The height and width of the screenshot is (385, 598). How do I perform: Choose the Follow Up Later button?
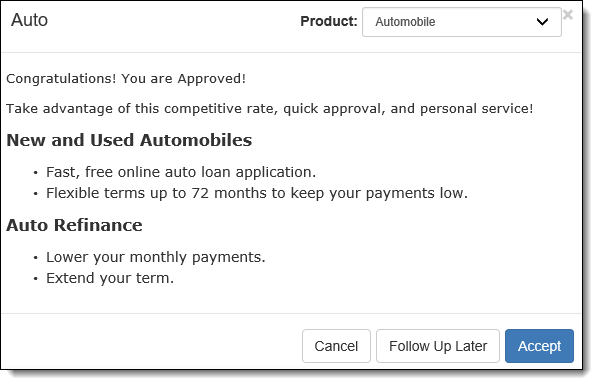point(438,346)
